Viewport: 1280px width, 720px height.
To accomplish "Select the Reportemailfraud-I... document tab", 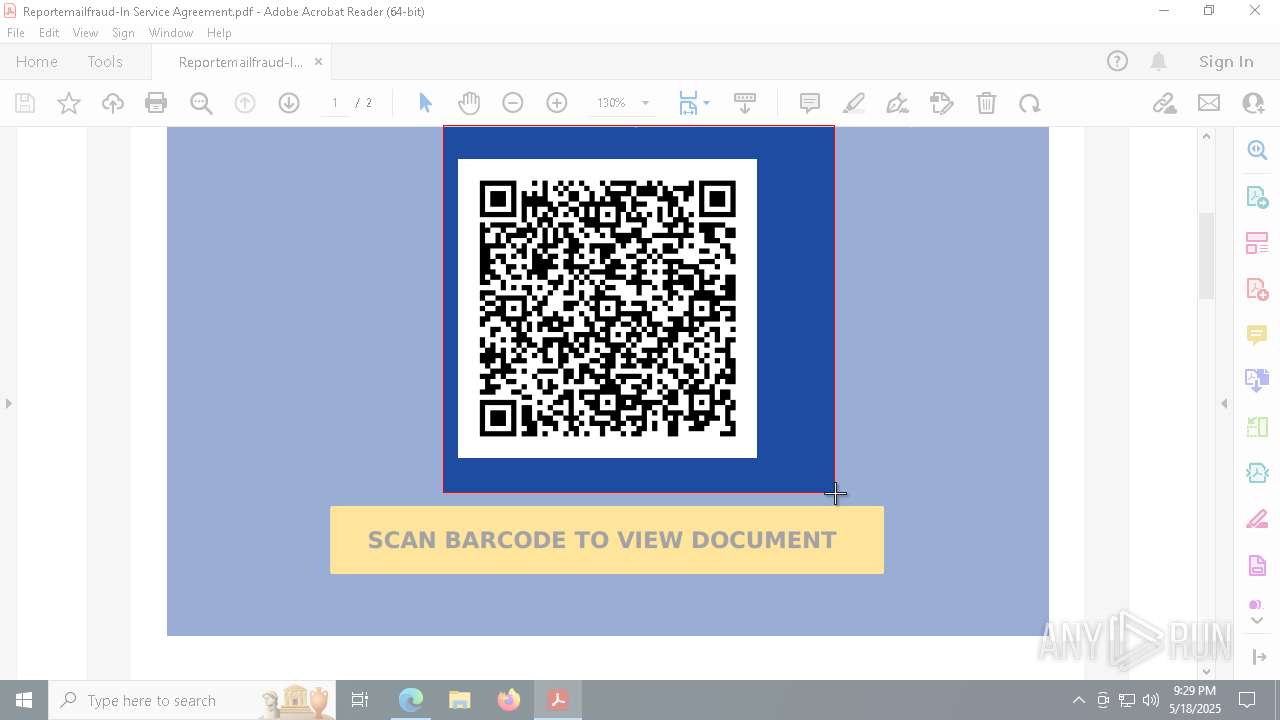I will click(241, 62).
